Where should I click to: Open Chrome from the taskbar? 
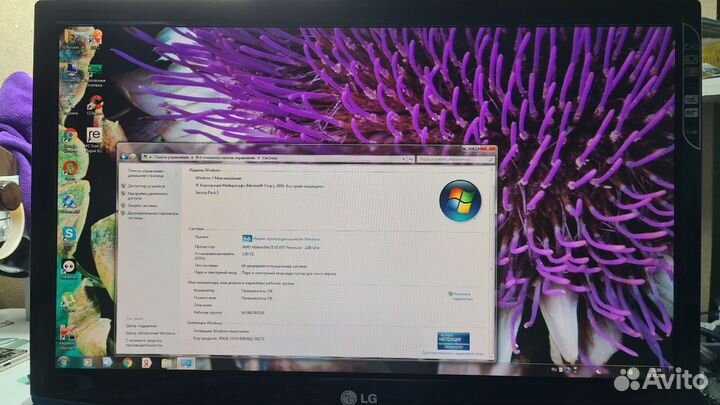tap(127, 362)
